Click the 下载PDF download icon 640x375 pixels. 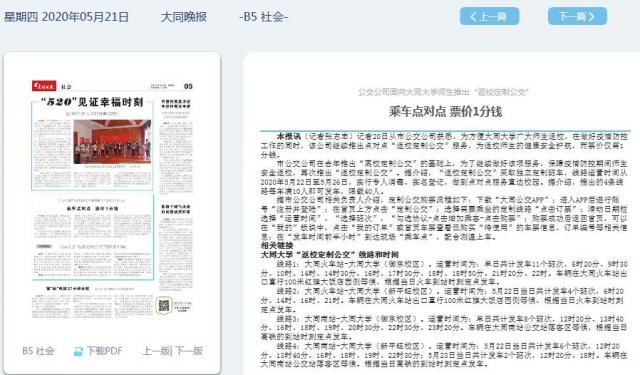click(x=78, y=351)
